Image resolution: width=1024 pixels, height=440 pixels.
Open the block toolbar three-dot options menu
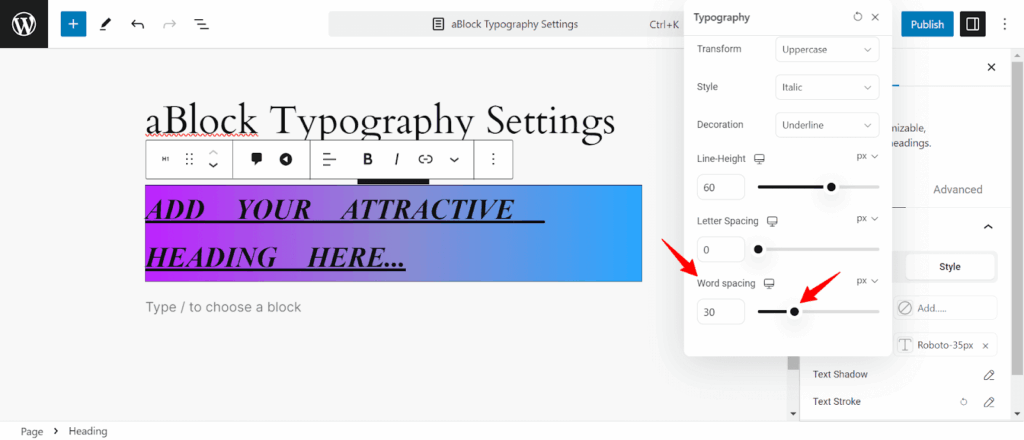point(494,159)
